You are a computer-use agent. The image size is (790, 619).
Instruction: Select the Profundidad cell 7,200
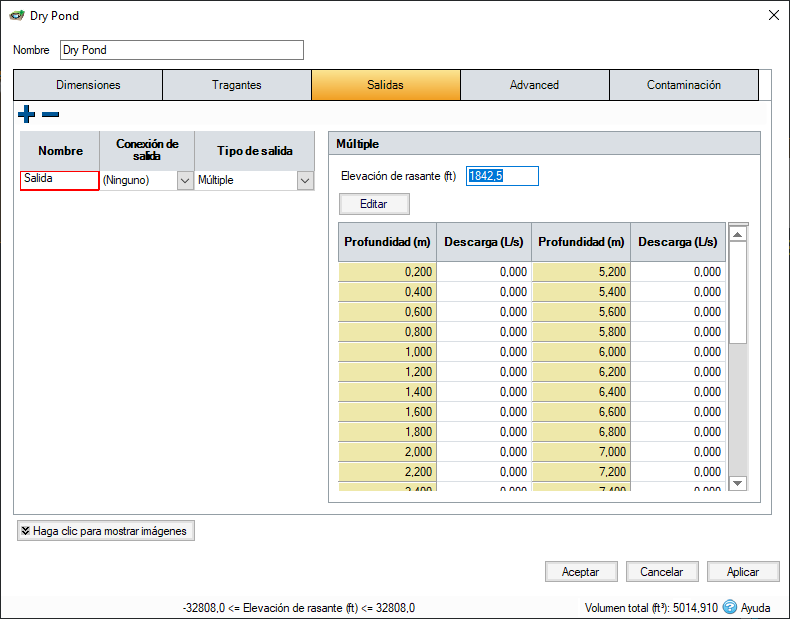[x=581, y=472]
